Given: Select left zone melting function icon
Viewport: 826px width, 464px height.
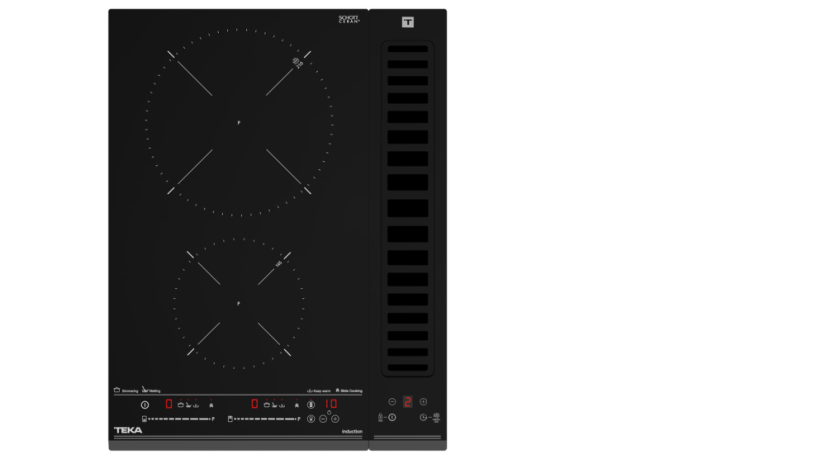Looking at the screenshot, I should tap(189, 405).
